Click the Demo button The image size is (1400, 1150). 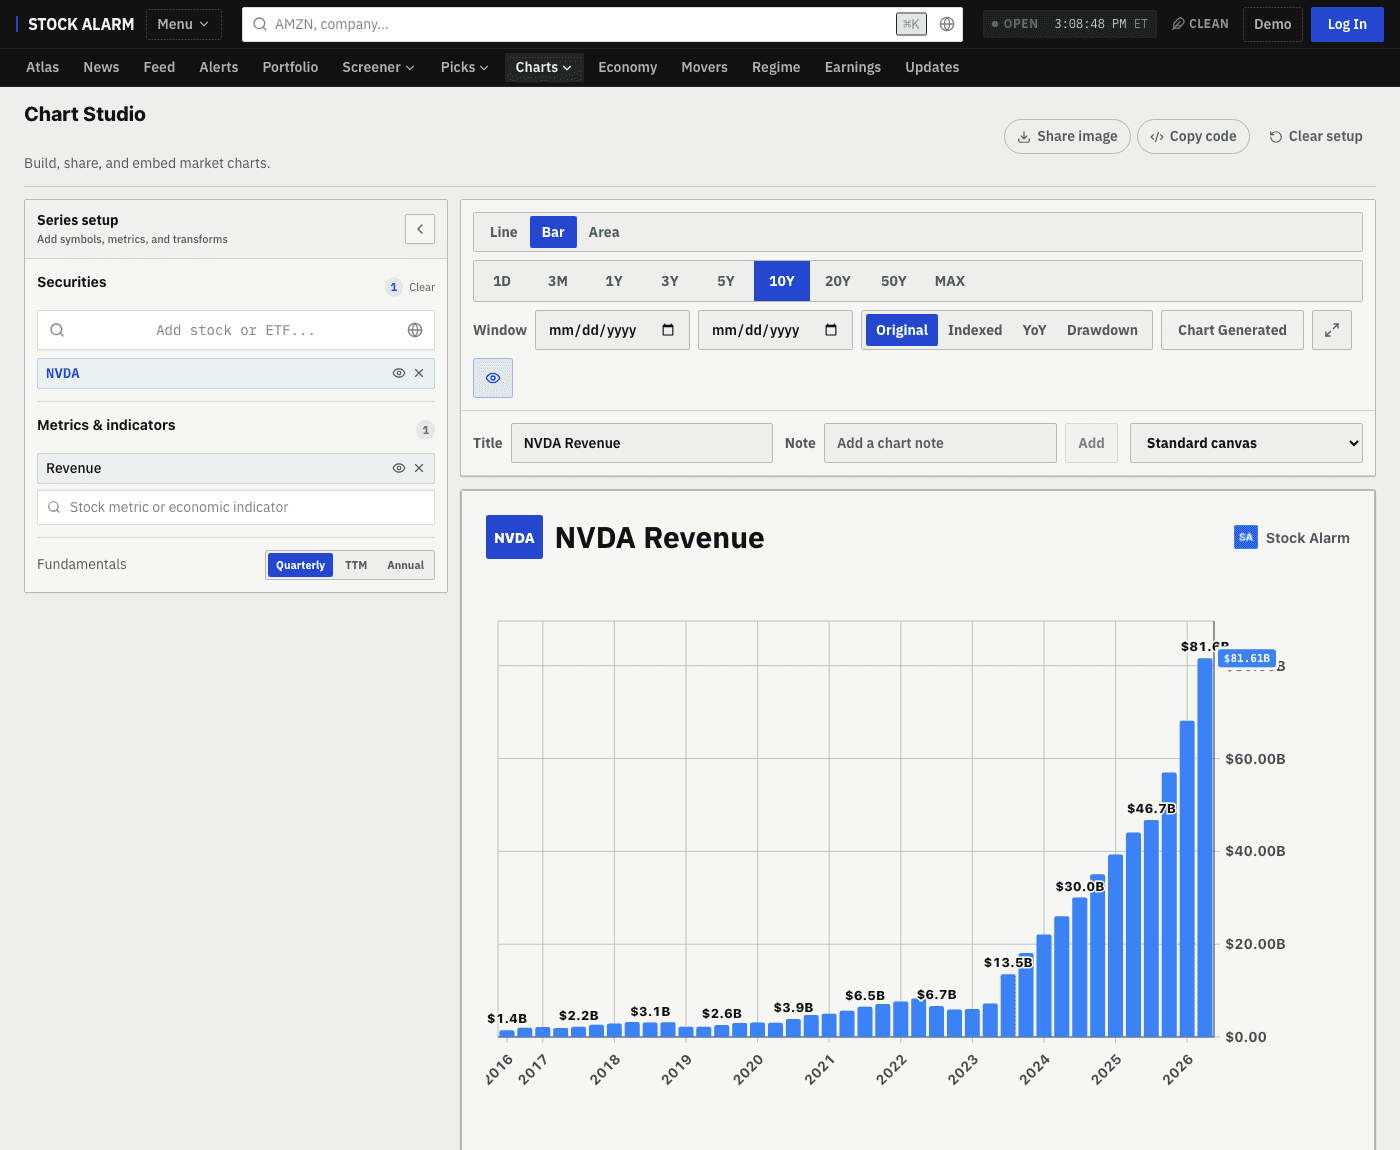click(x=1272, y=24)
